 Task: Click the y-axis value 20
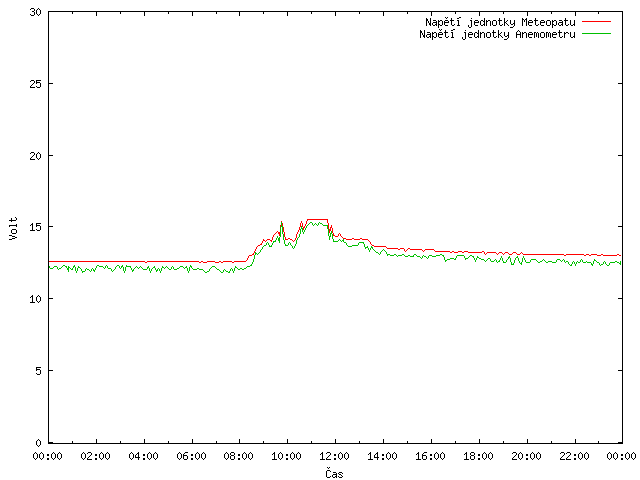36,156
